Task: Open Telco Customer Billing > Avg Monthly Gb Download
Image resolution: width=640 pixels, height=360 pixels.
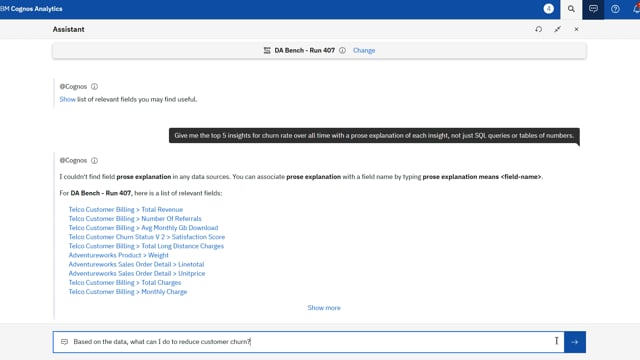Action: [x=143, y=228]
